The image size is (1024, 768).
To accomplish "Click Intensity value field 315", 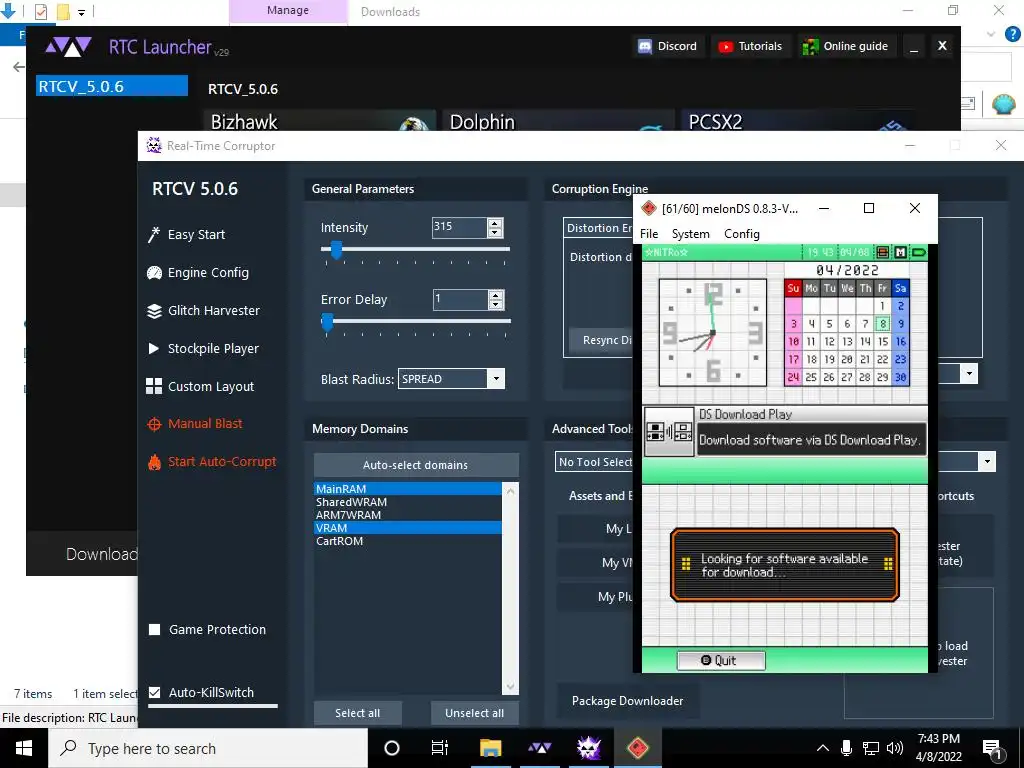I will point(459,227).
